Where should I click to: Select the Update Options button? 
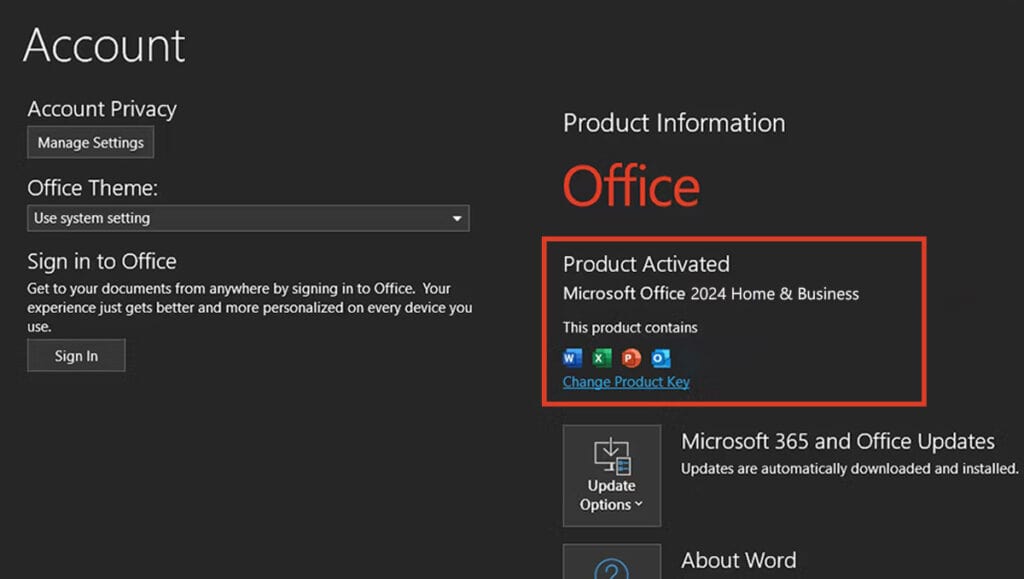(x=611, y=476)
